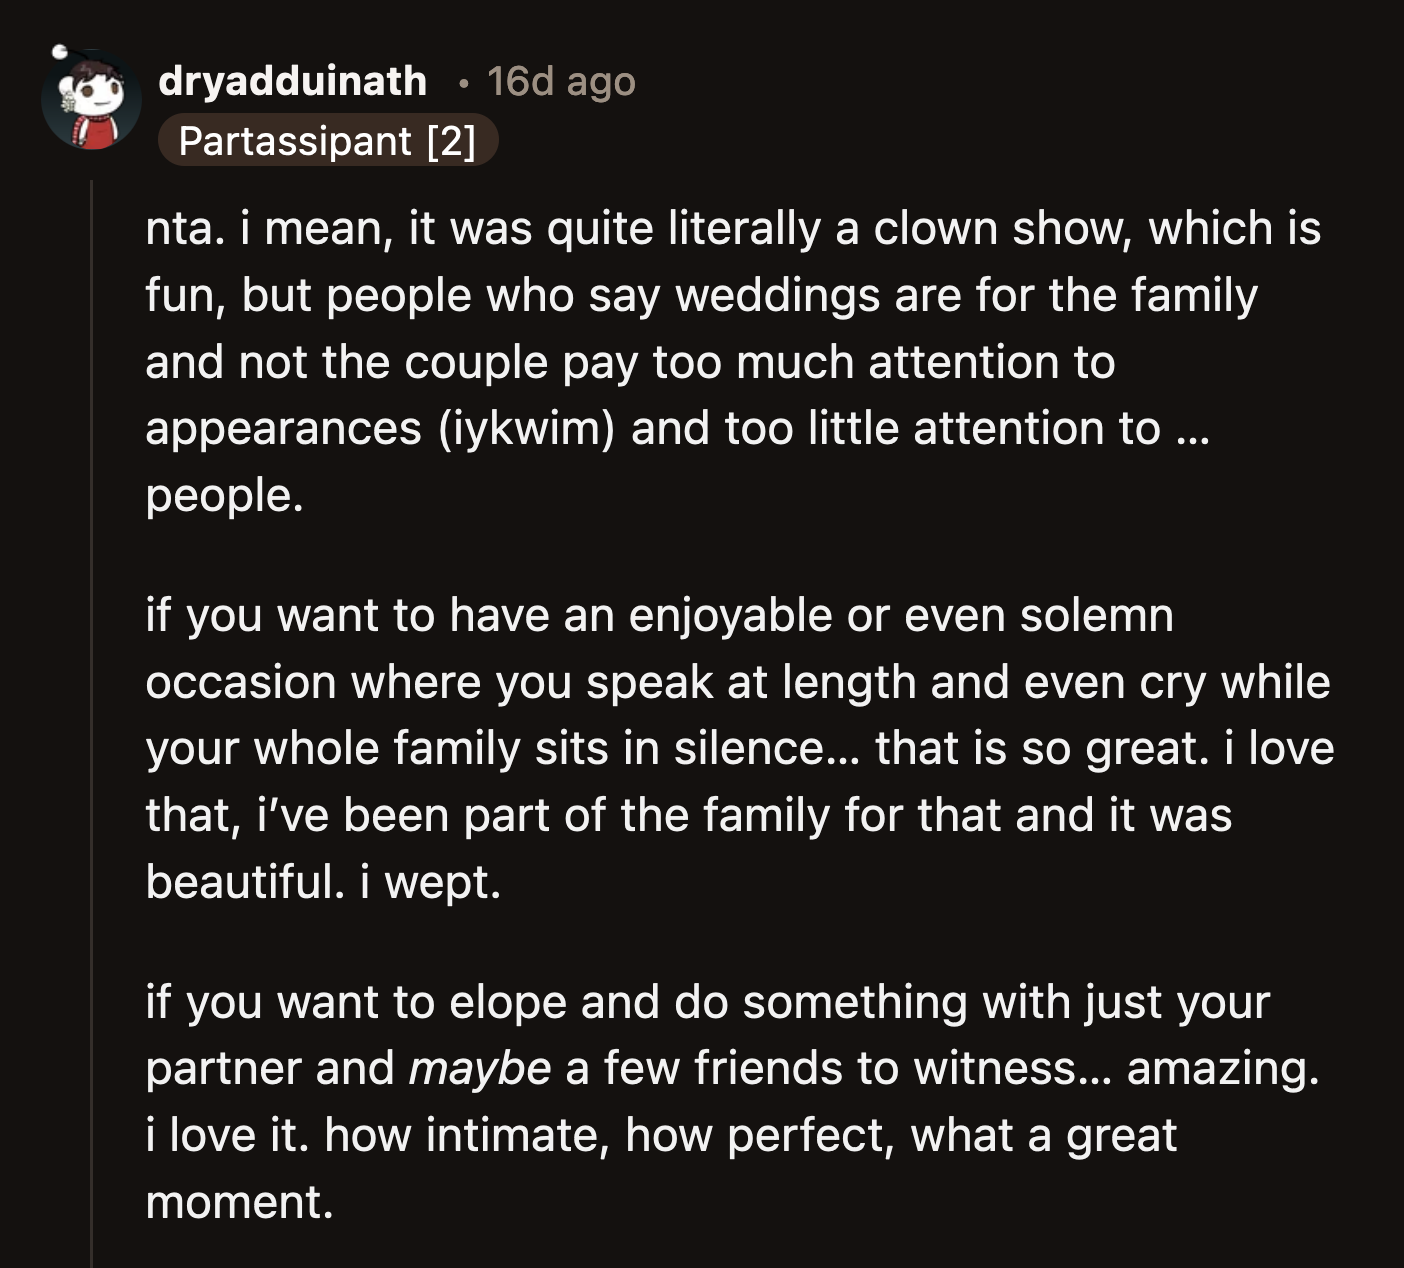1404x1268 pixels.
Task: Click the small status dot above the avatar
Action: click(x=59, y=48)
